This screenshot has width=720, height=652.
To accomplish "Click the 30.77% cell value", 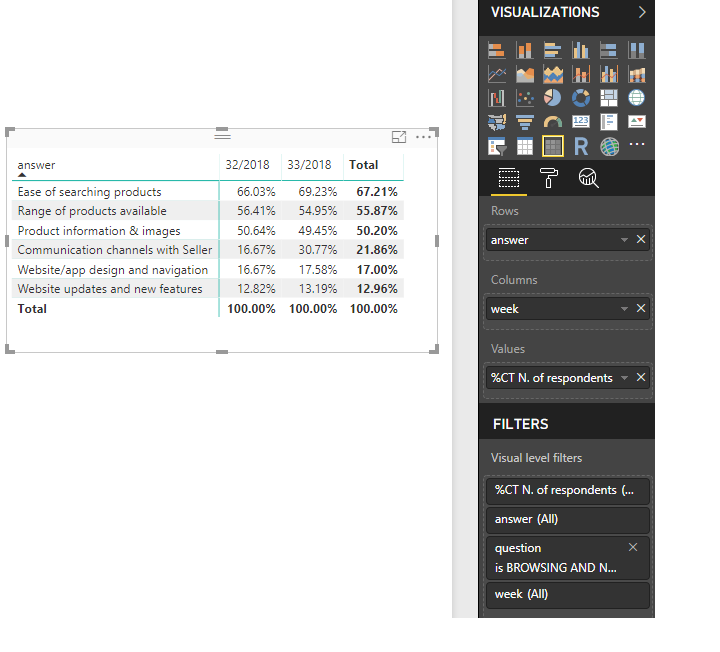I will pos(318,250).
